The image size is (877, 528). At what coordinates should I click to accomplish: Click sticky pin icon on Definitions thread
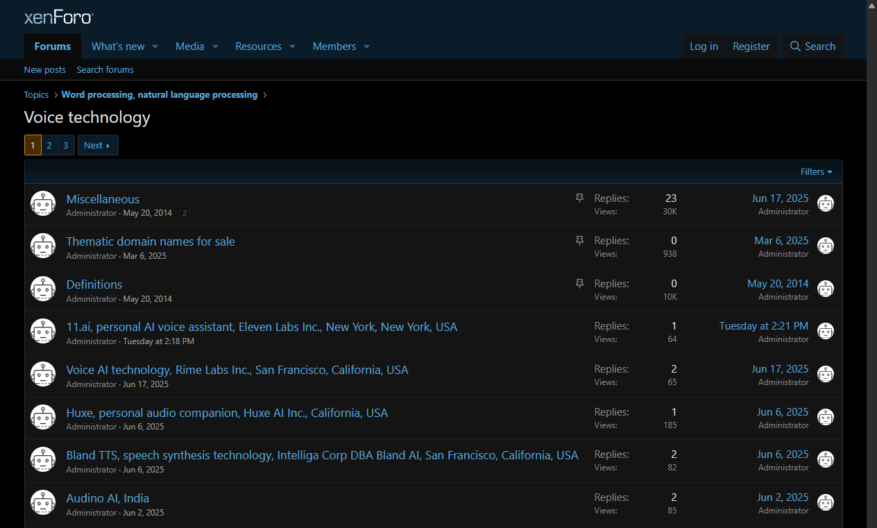coord(579,284)
